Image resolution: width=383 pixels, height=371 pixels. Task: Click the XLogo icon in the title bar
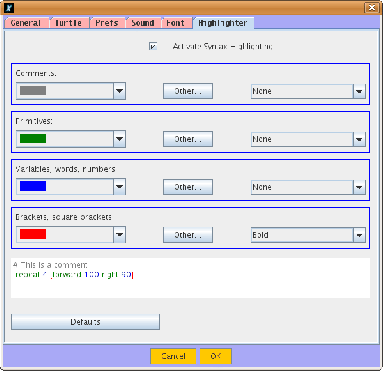9,8
